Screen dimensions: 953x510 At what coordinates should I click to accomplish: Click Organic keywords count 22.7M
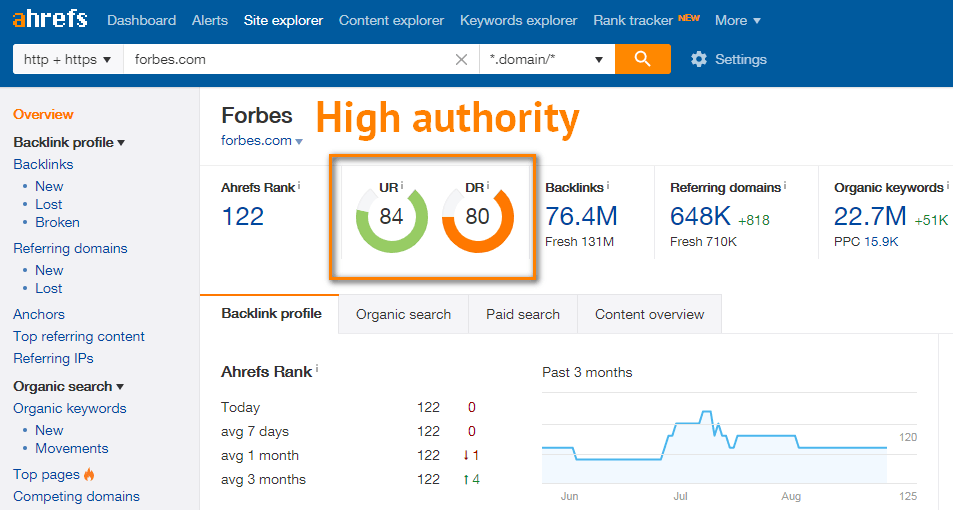870,216
